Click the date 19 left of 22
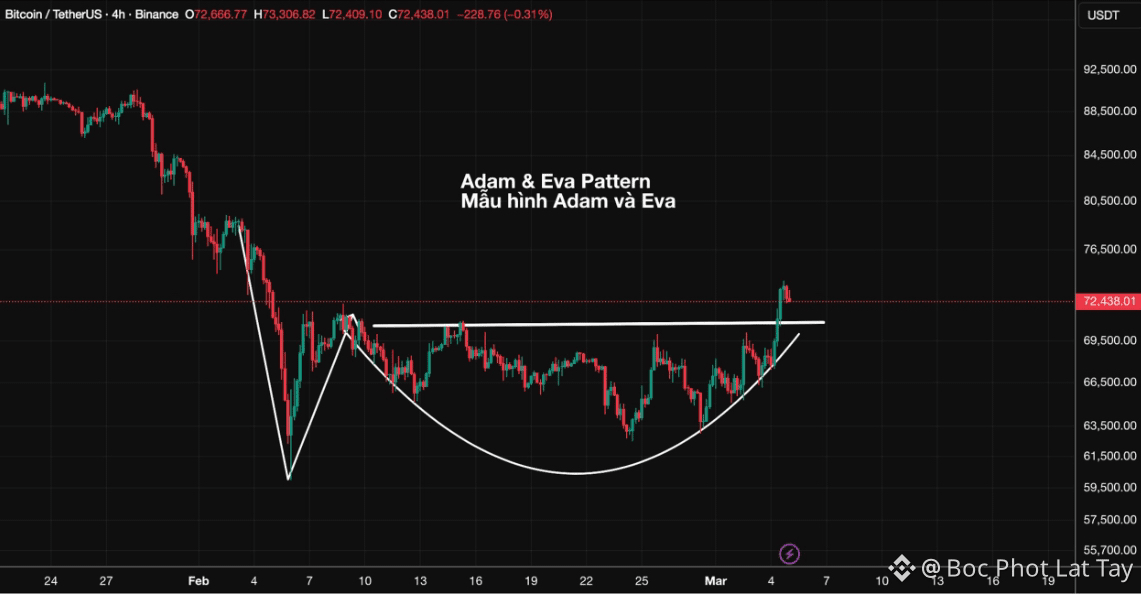 click(530, 581)
